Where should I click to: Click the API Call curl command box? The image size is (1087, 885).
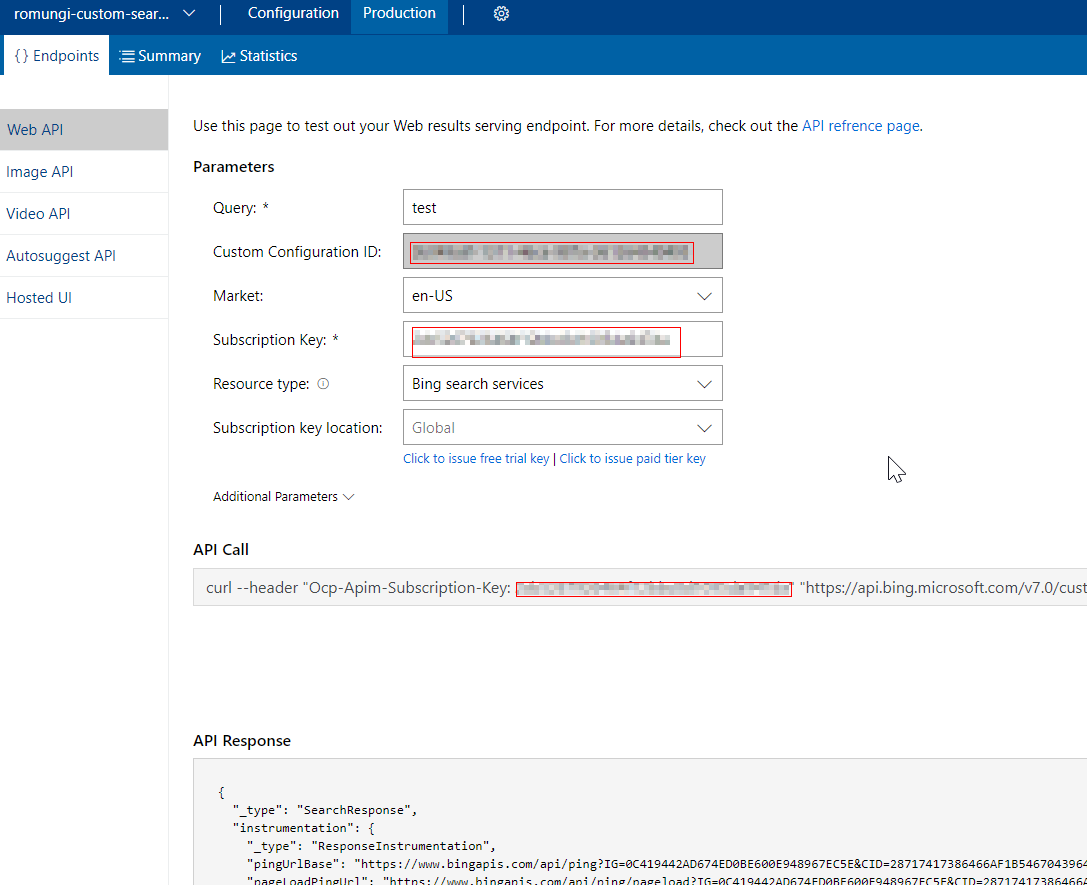(x=640, y=588)
